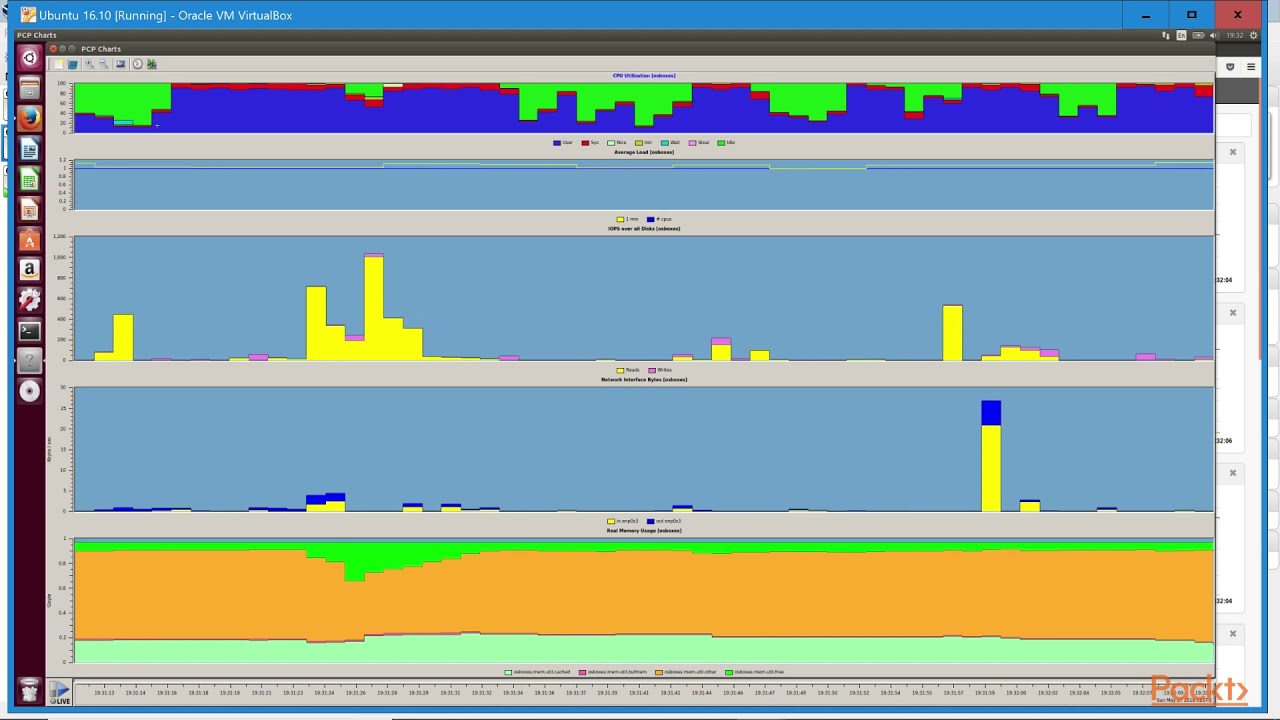Screen dimensions: 1280x720
Task: Click the Reads legend yellow swatch
Action: (620, 370)
